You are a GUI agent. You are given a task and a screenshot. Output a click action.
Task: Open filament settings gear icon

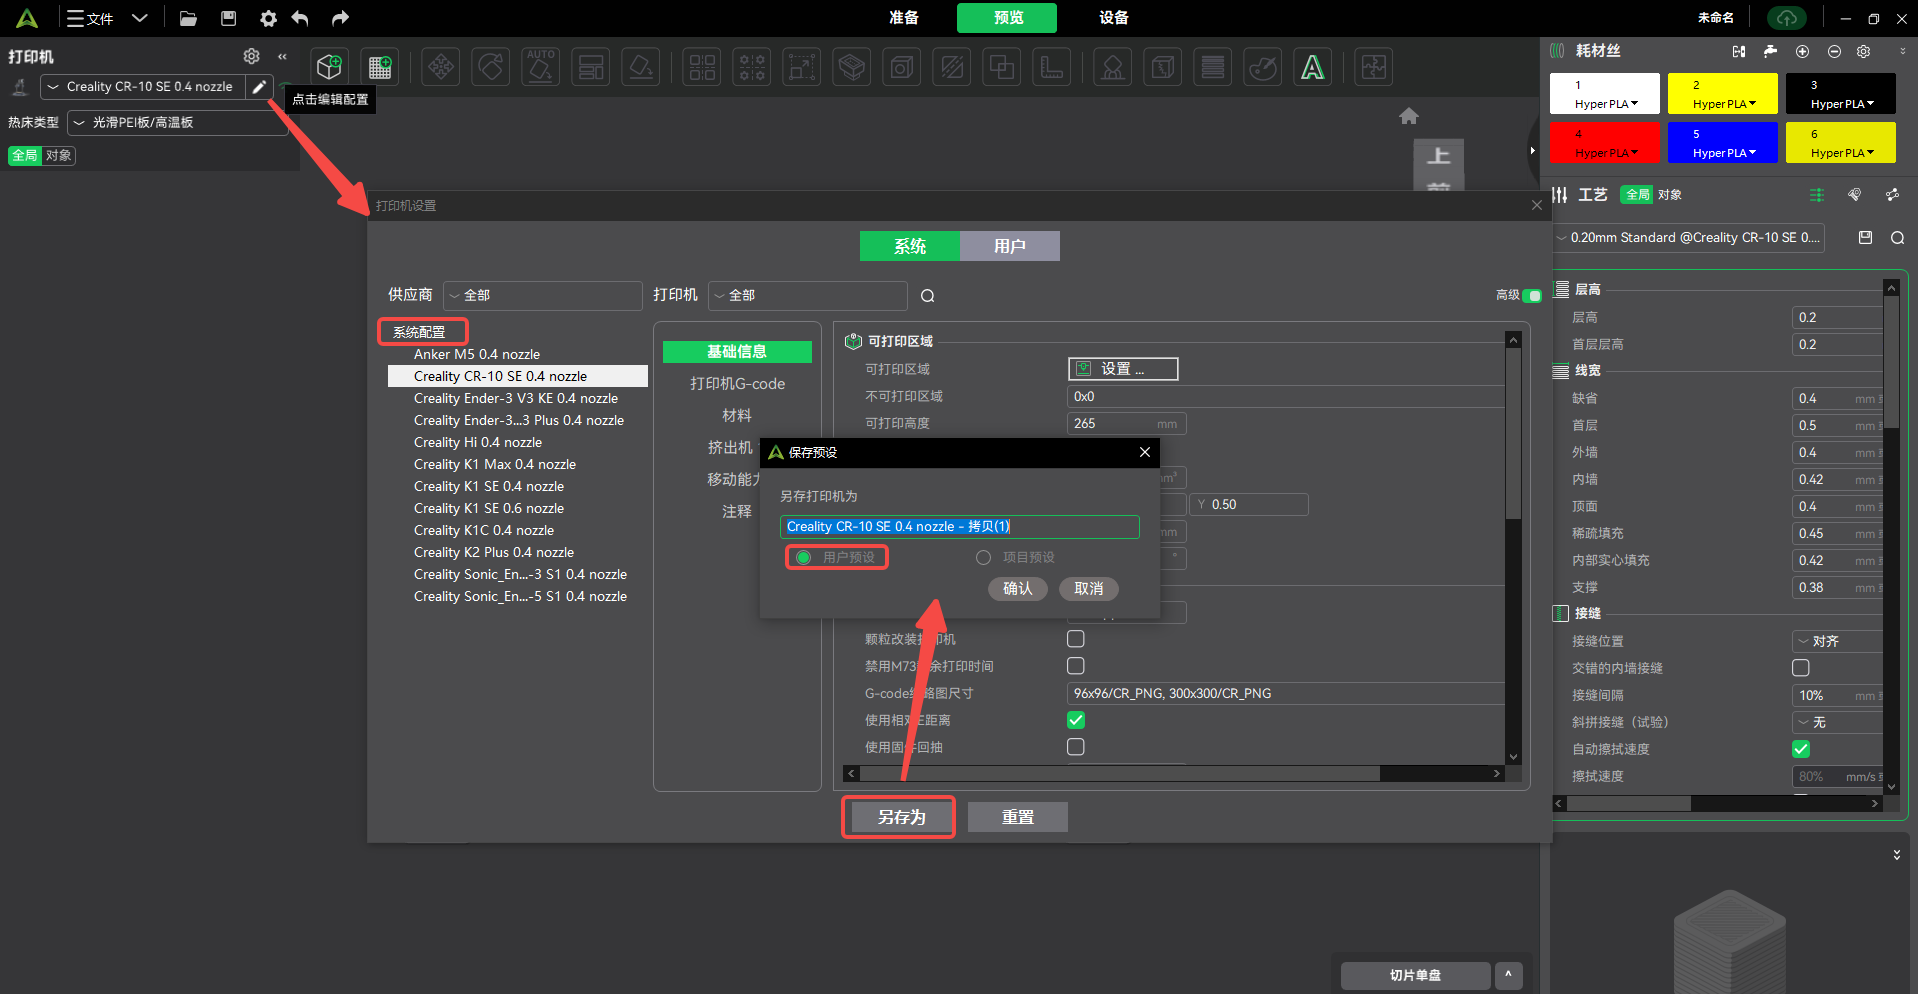click(1863, 51)
